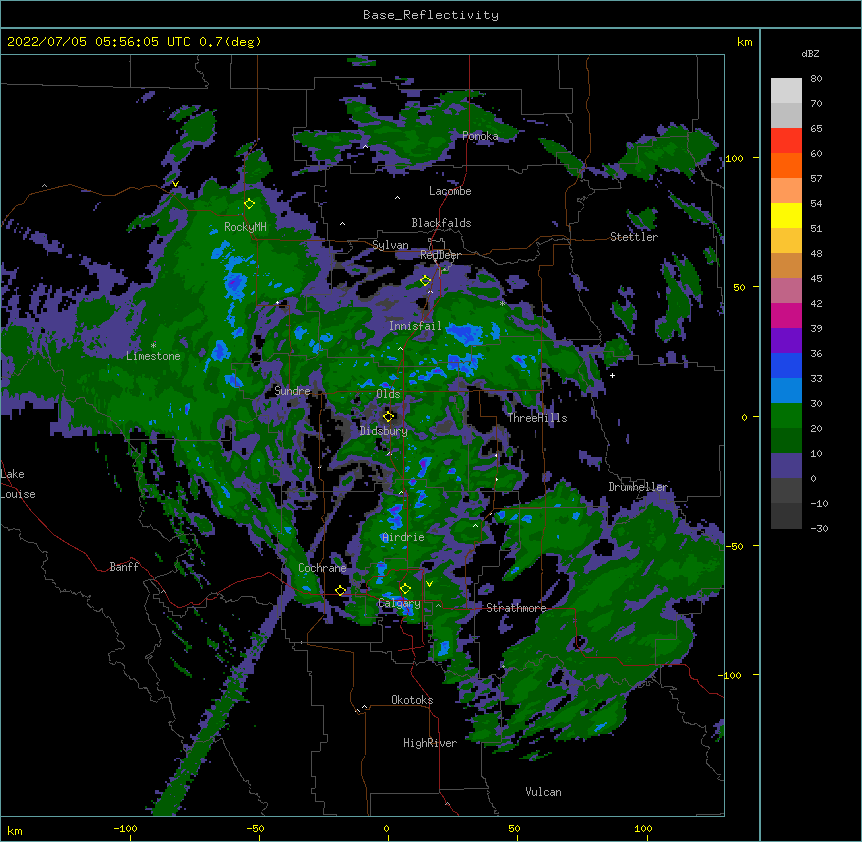Click the Sylvan label
The width and height of the screenshot is (862, 842).
click(390, 245)
